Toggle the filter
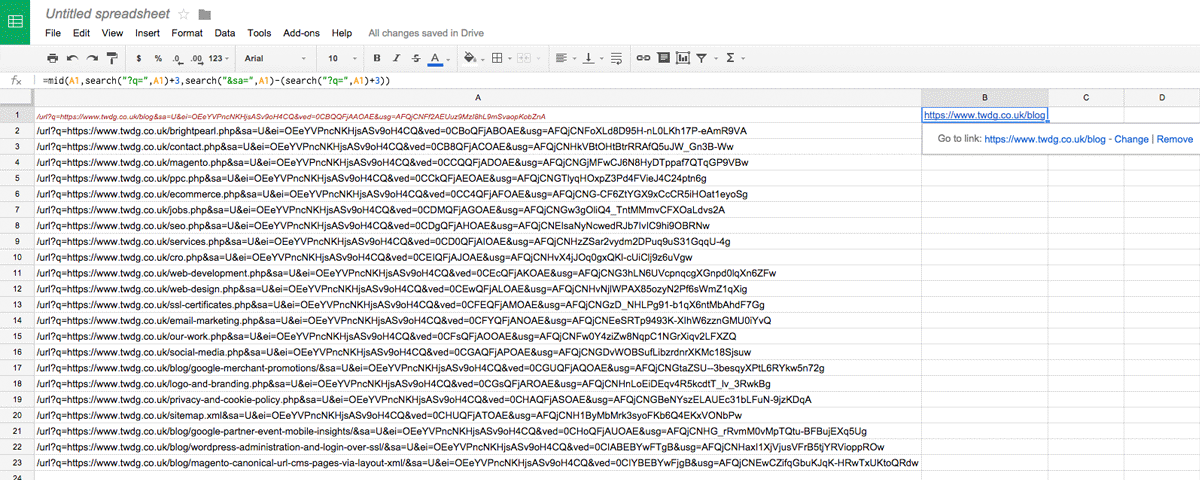Viewport: 1200px width, 480px height. [x=701, y=58]
